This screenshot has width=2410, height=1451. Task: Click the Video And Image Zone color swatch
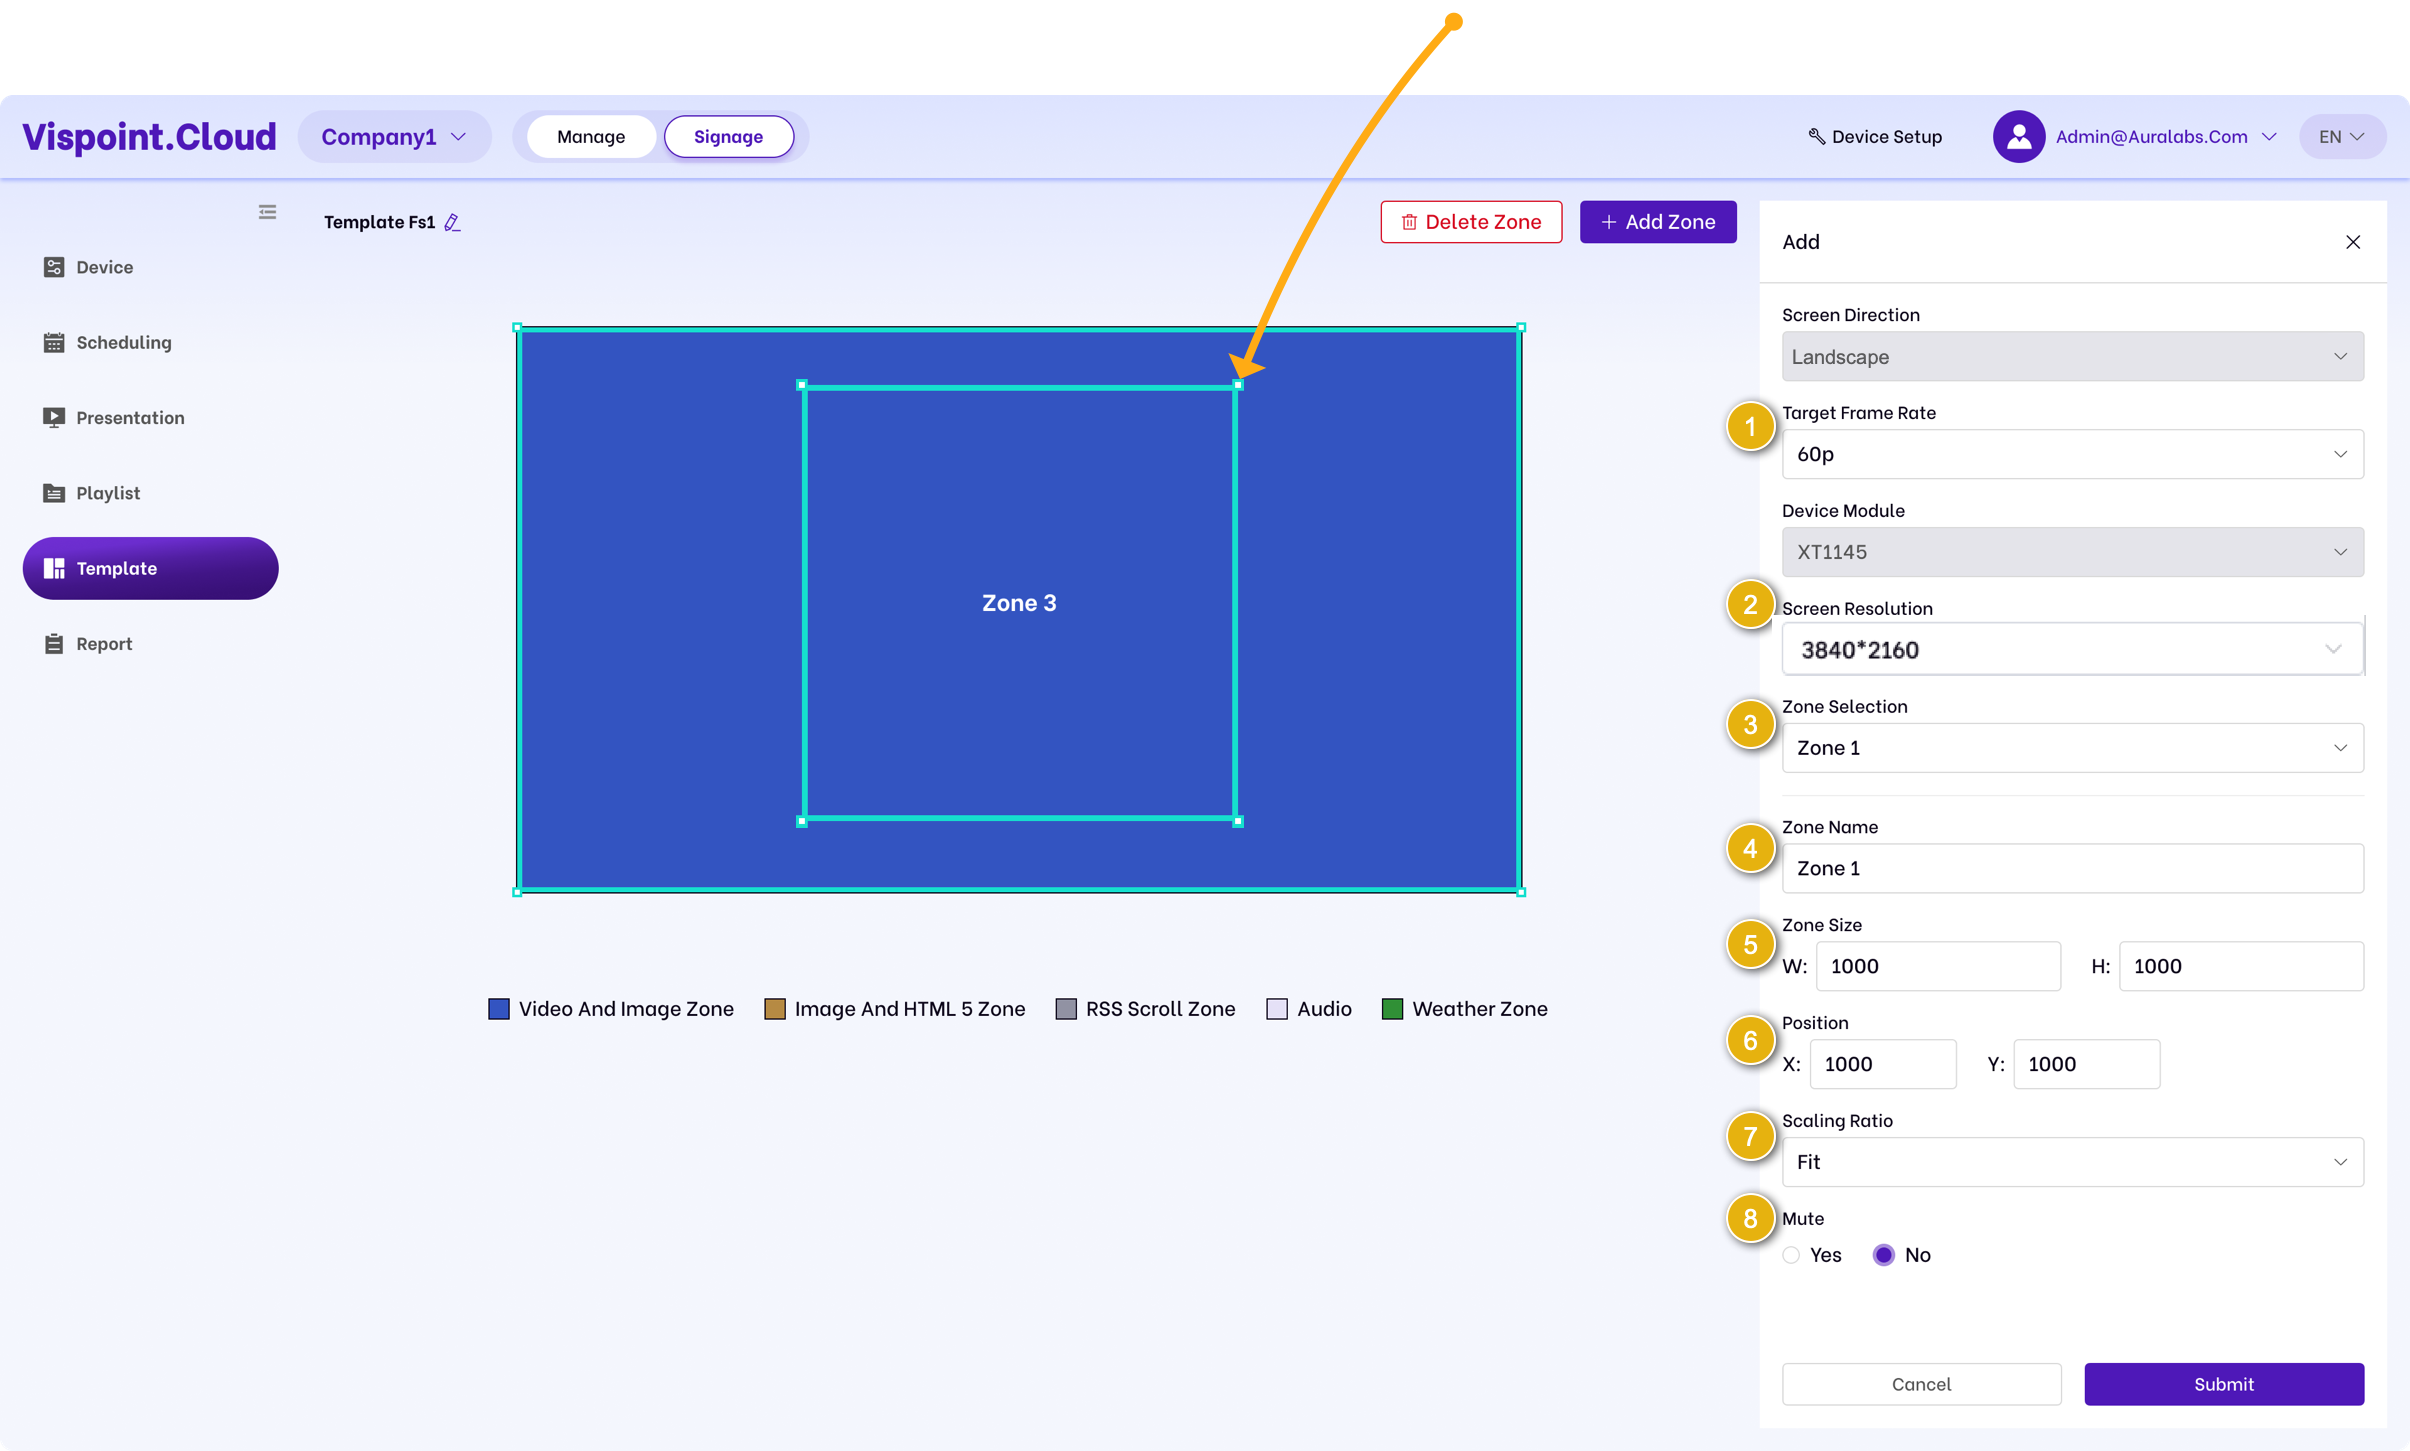(x=498, y=1009)
